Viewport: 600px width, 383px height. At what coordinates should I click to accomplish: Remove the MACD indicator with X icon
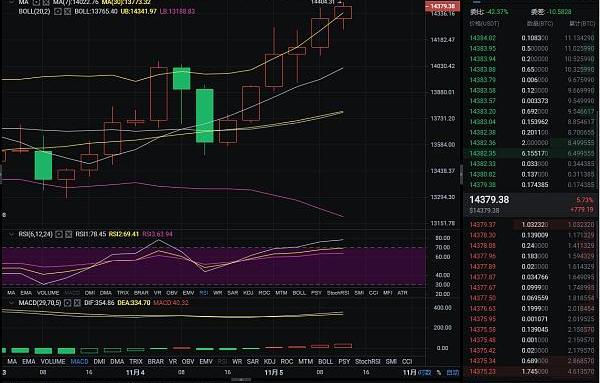(x=77, y=303)
